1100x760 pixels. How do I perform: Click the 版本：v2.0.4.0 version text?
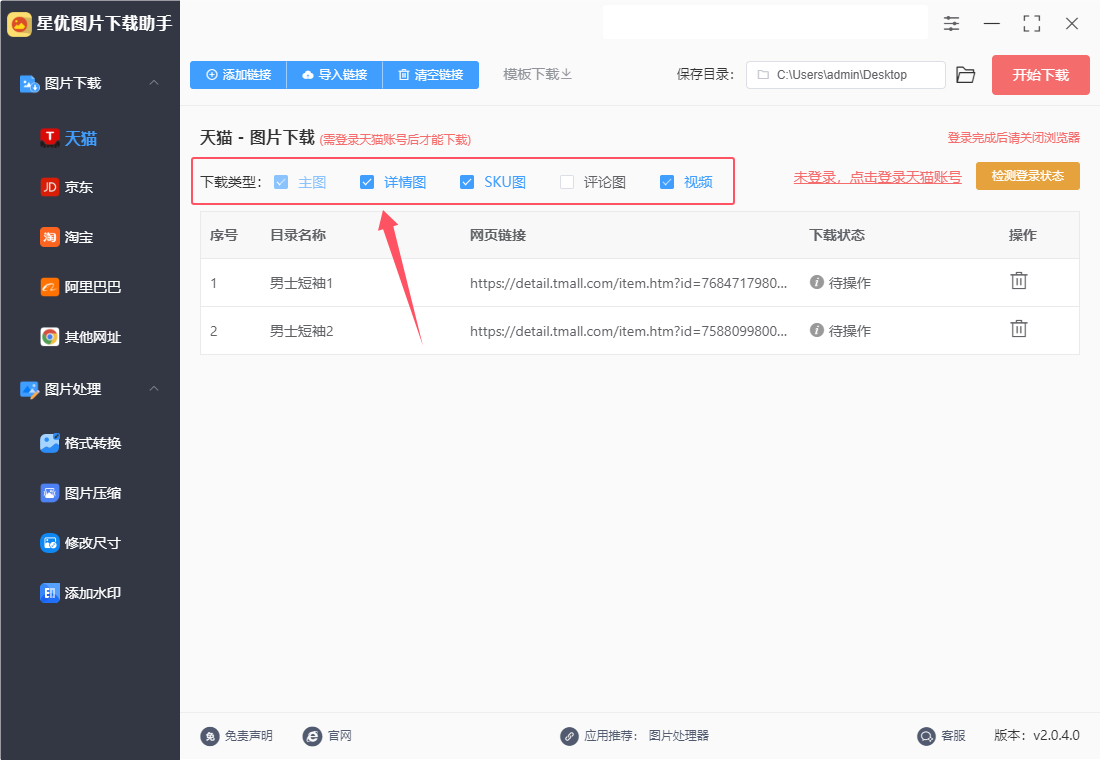point(1037,735)
